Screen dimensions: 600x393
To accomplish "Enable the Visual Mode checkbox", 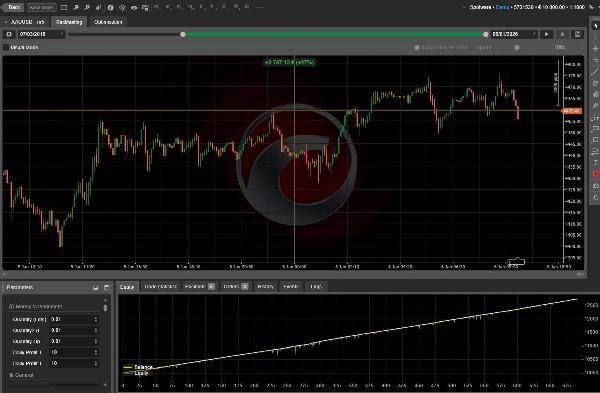I will 6,47.
